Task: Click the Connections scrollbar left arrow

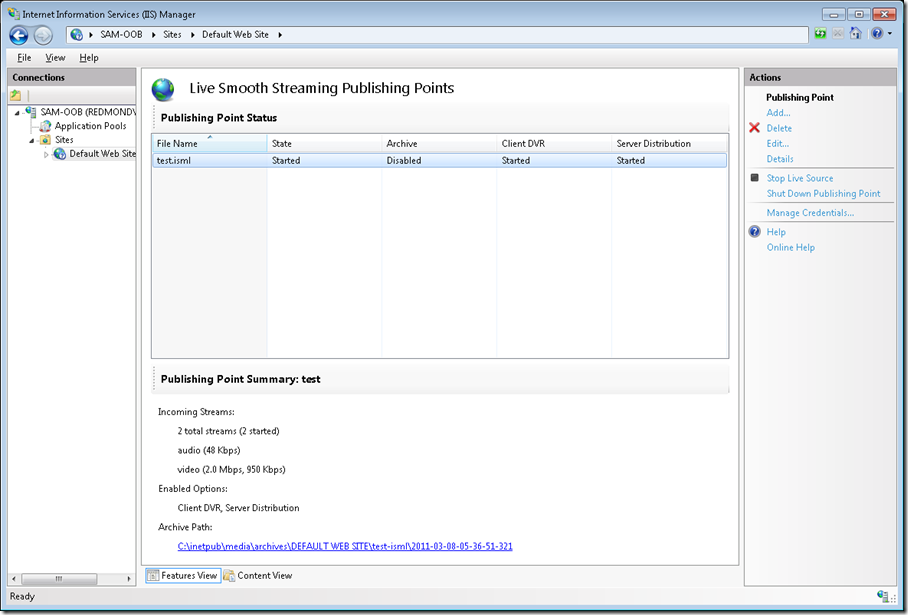Action: click(x=14, y=579)
